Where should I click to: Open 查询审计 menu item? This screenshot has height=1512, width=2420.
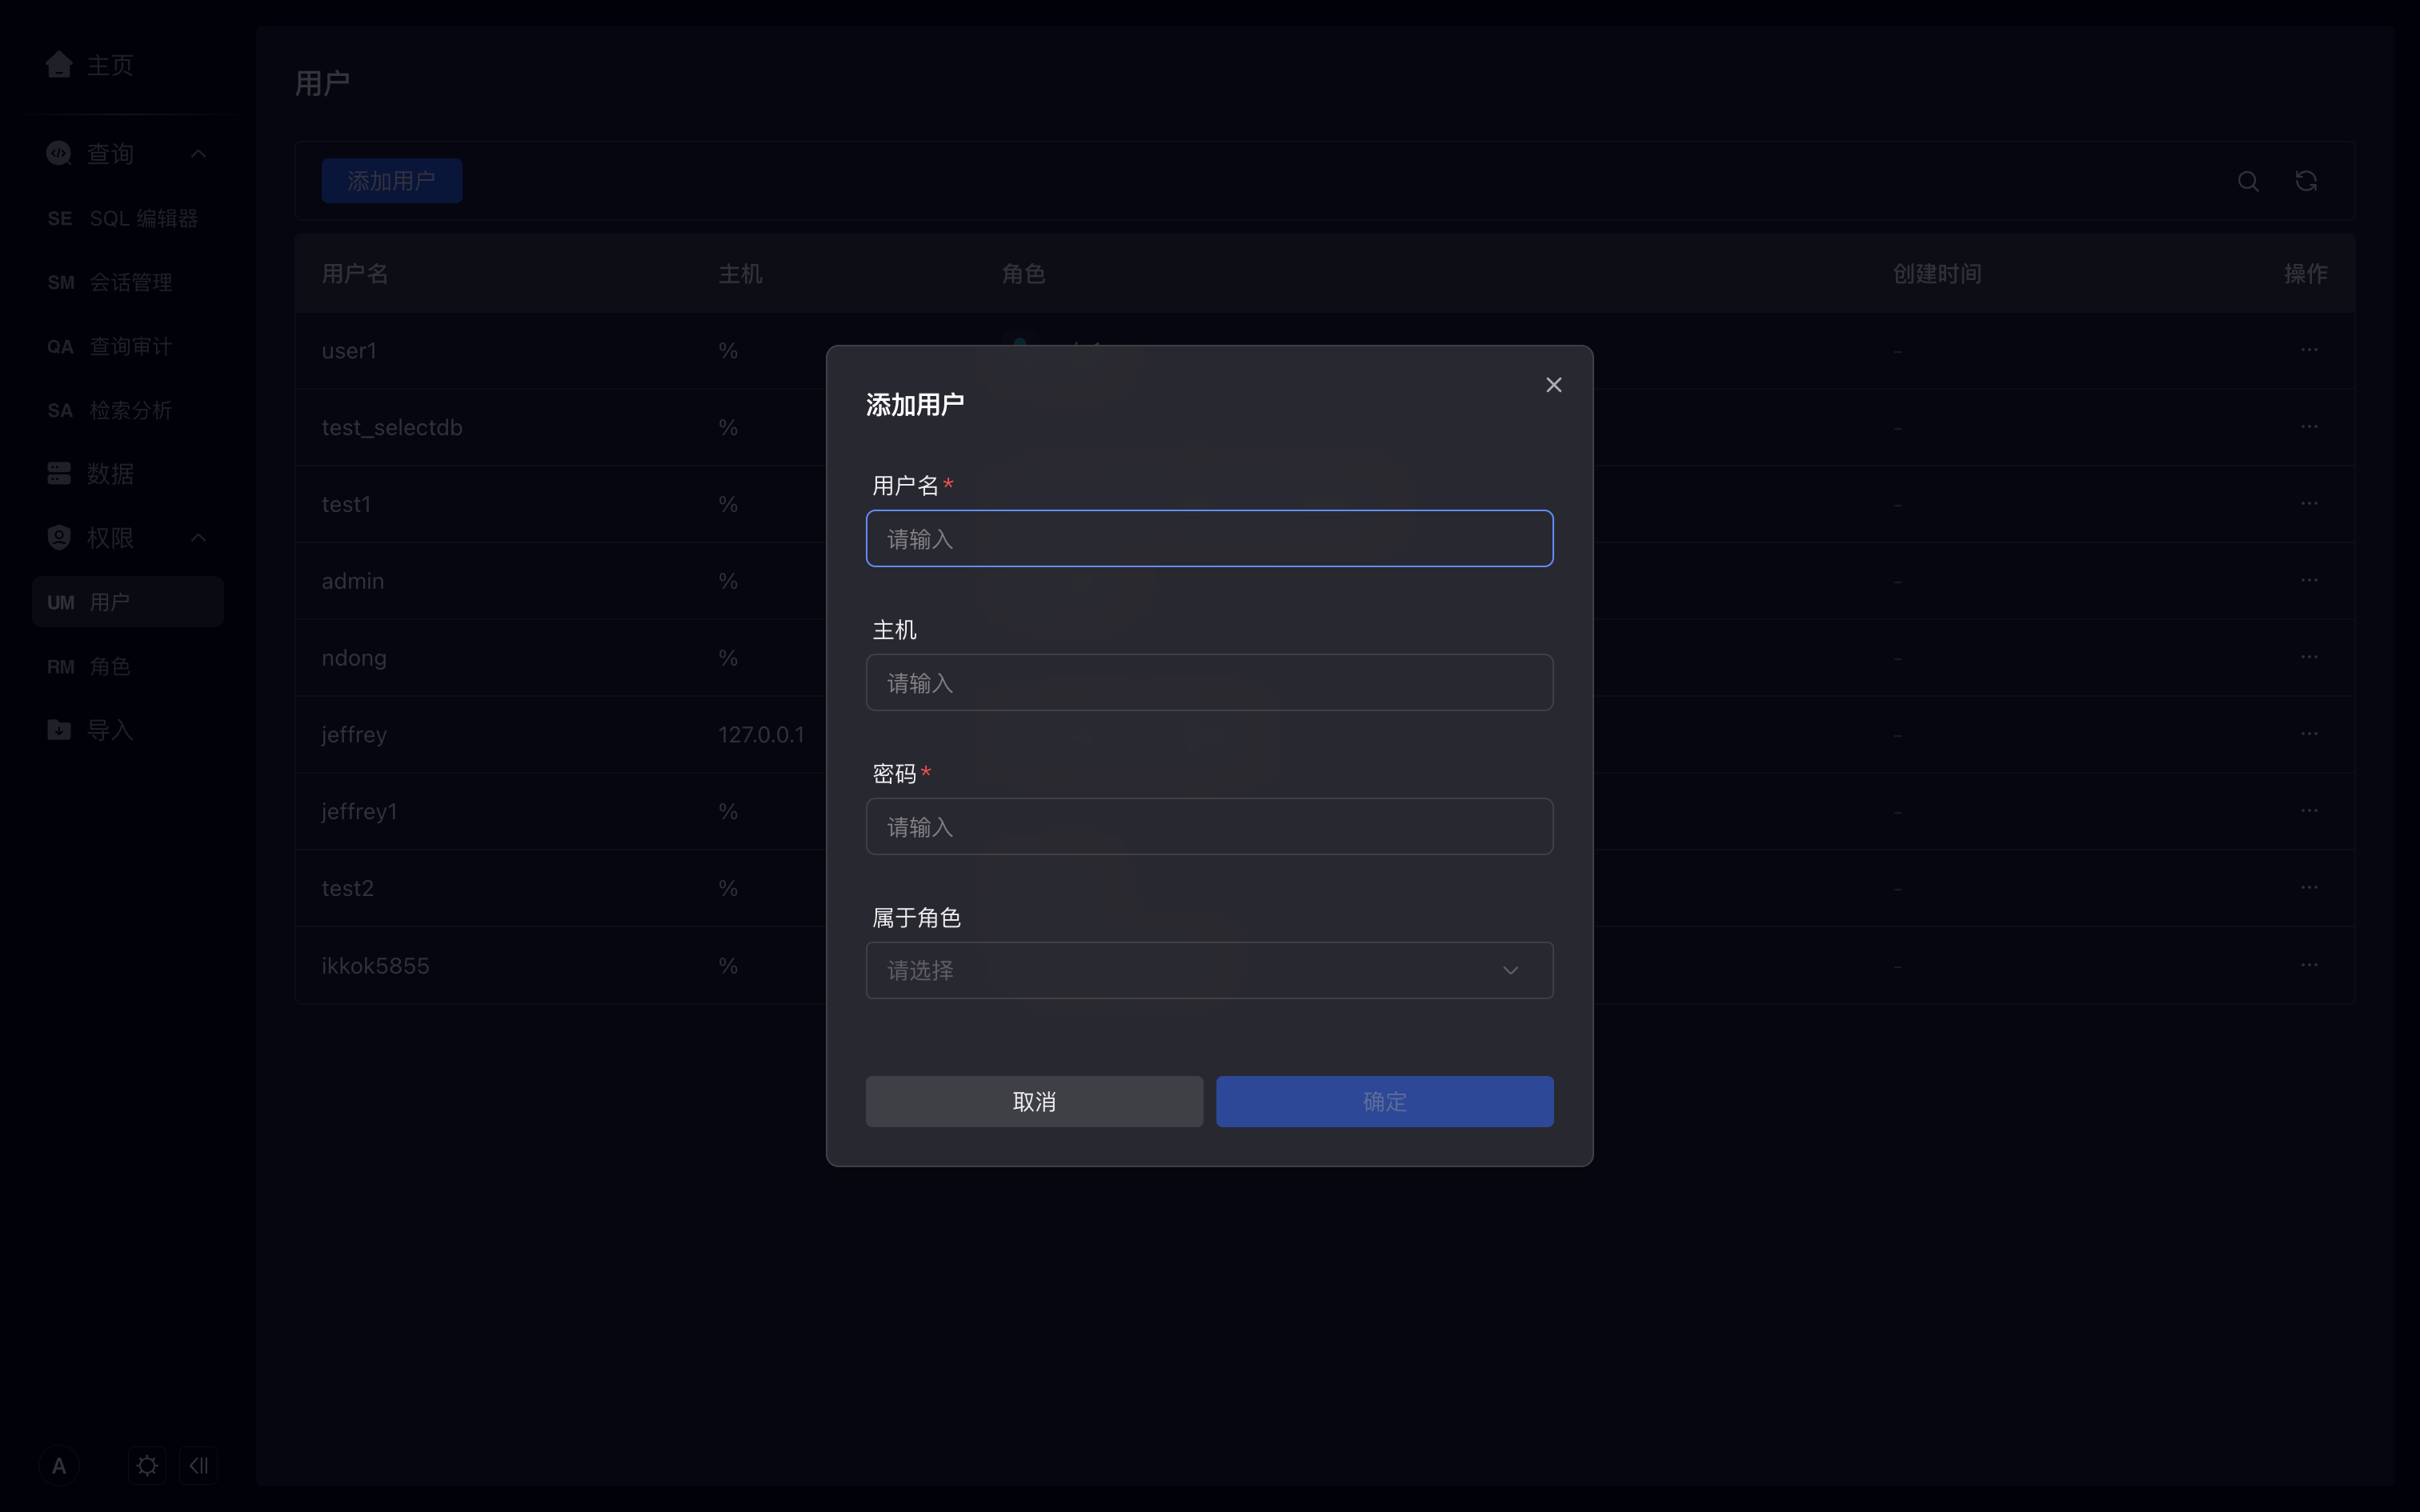tap(127, 346)
